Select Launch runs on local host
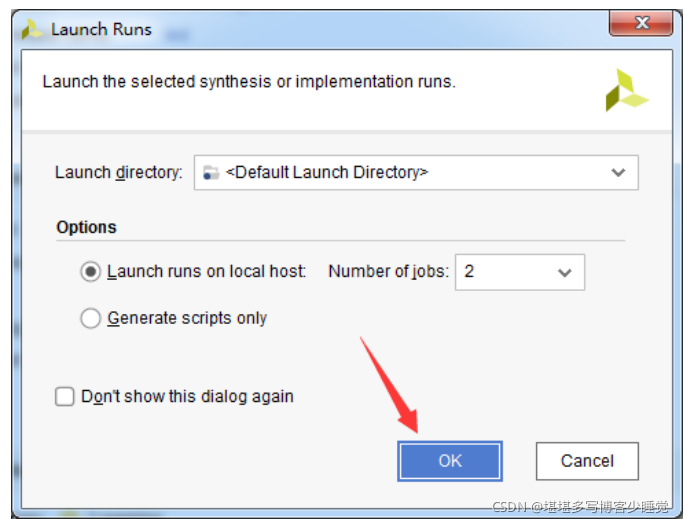This screenshot has width=684, height=523. [91, 271]
